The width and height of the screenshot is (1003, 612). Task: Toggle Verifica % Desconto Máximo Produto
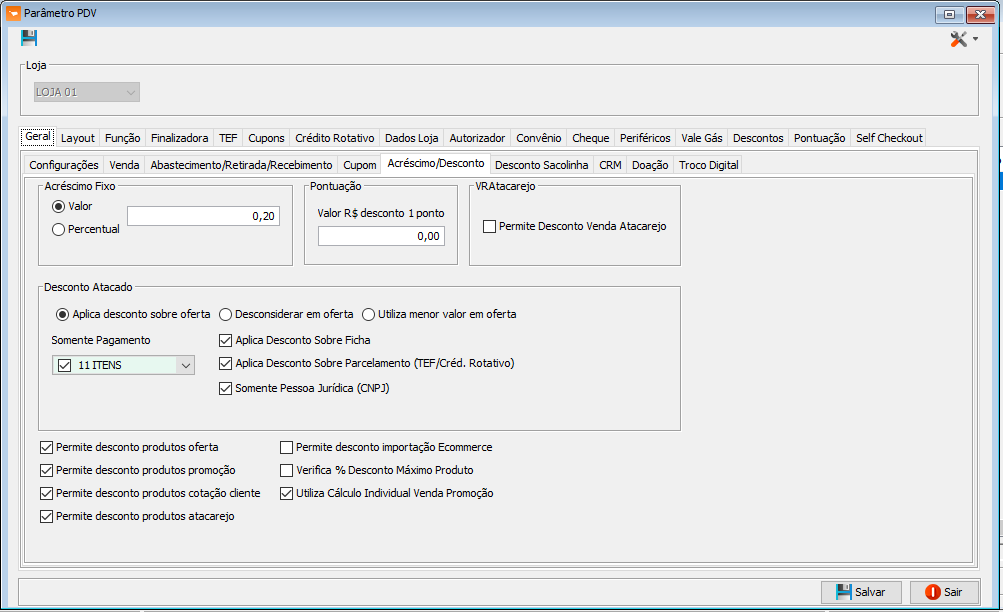[x=287, y=470]
